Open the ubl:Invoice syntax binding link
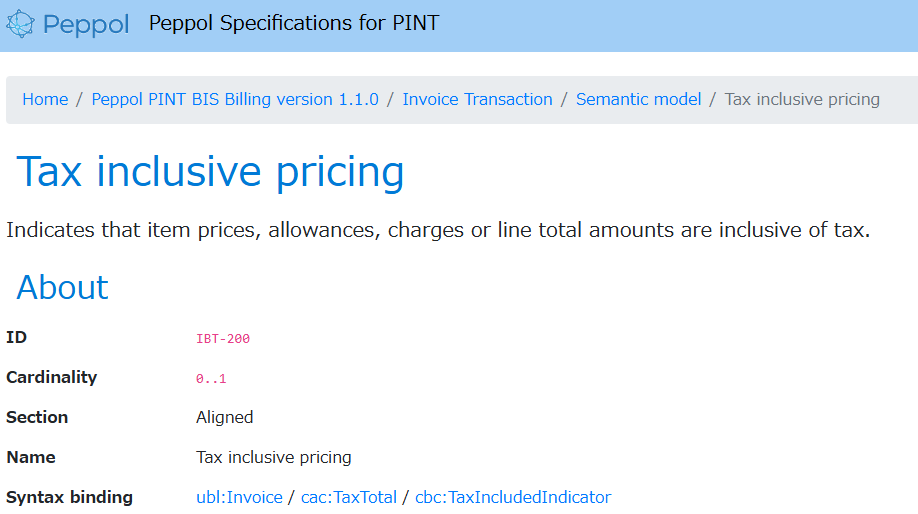This screenshot has width=918, height=514. [239, 497]
